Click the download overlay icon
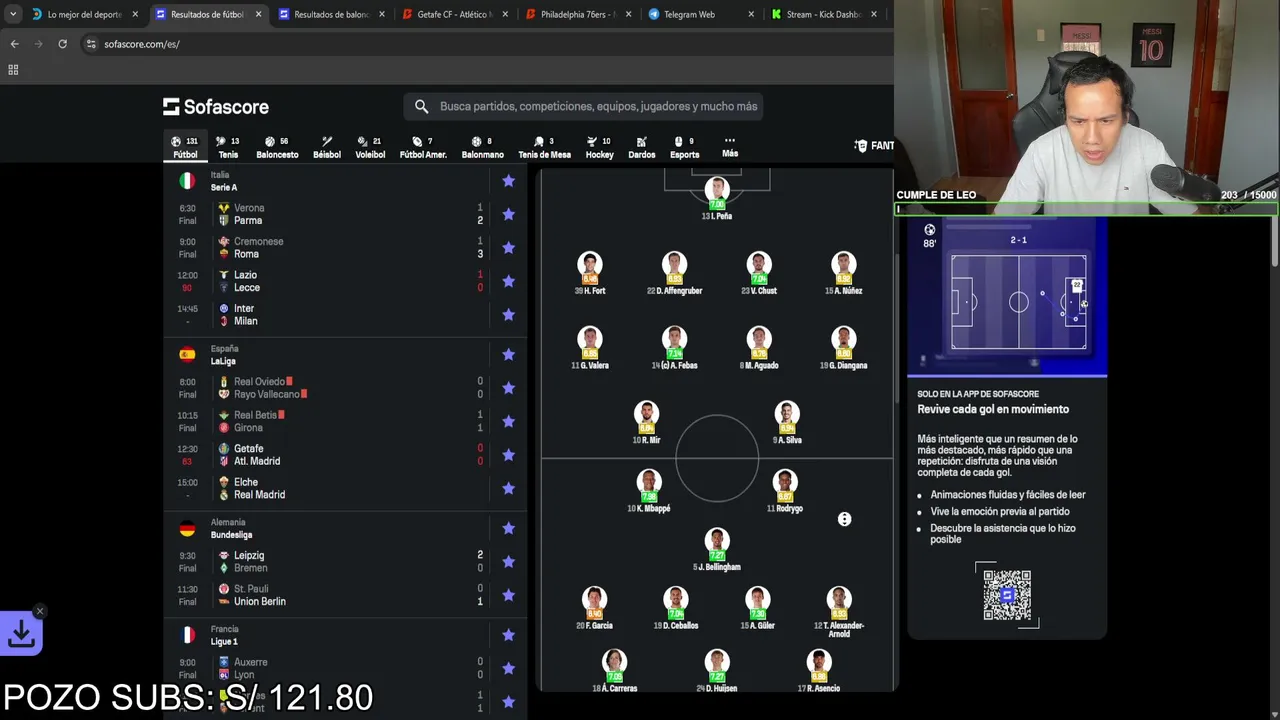This screenshot has height=720, width=1280. (x=21, y=633)
